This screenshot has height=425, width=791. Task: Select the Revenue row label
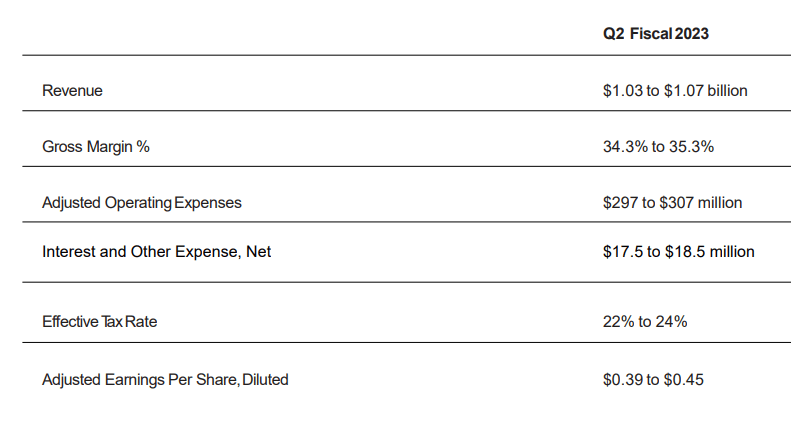[x=72, y=90]
